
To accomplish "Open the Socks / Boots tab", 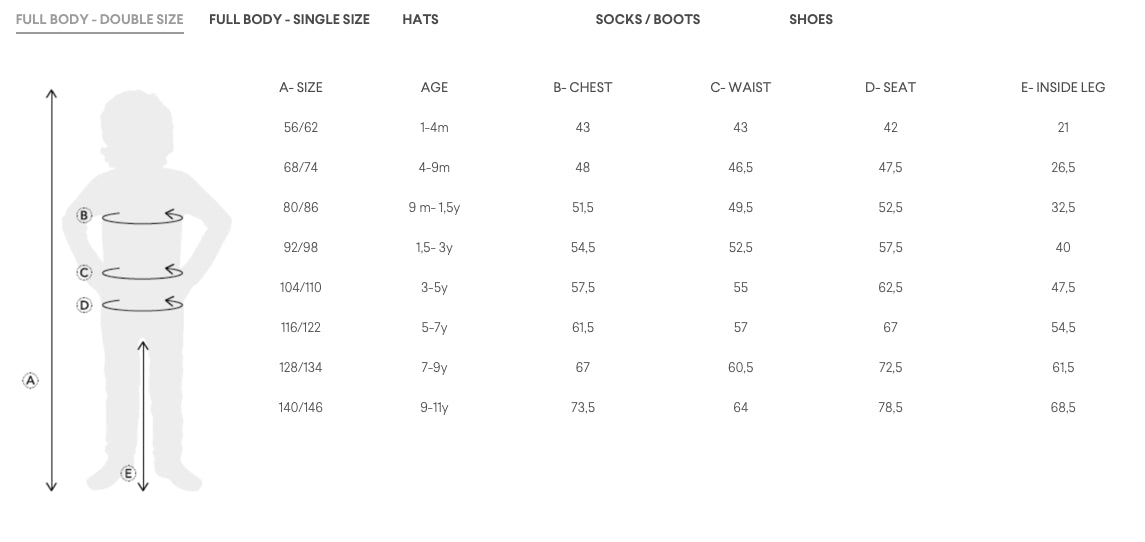I will point(647,19).
